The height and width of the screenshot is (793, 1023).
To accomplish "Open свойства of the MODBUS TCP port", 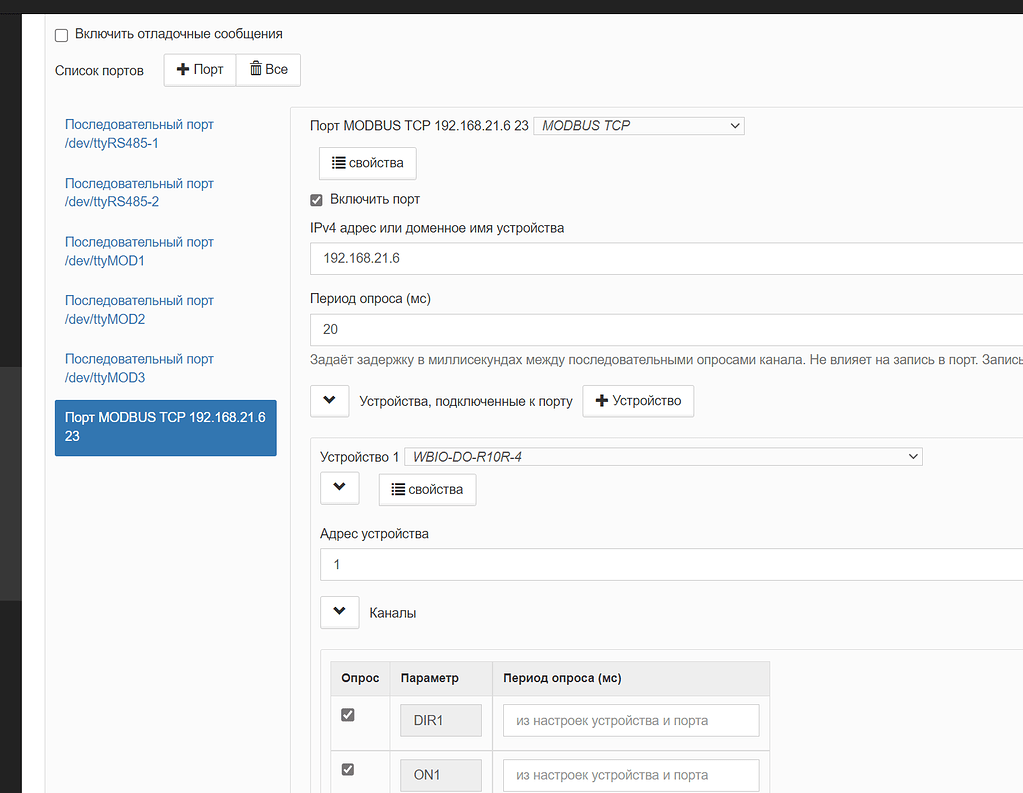I will pos(367,162).
